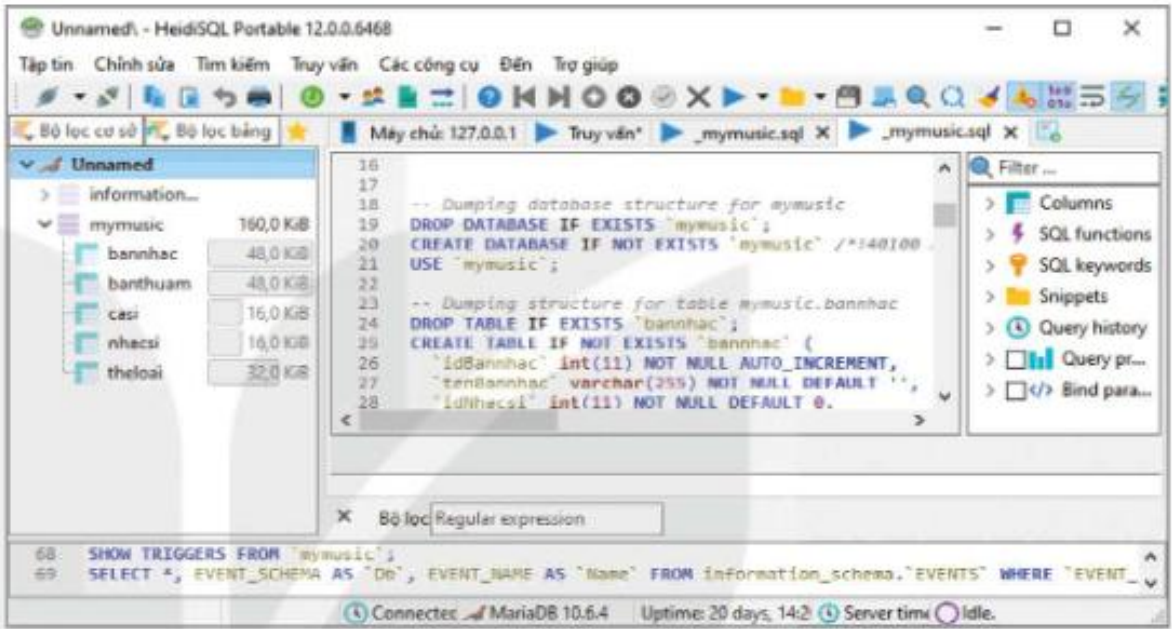Click the green Export database as SQL icon
1172x629 pixels.
tap(407, 97)
